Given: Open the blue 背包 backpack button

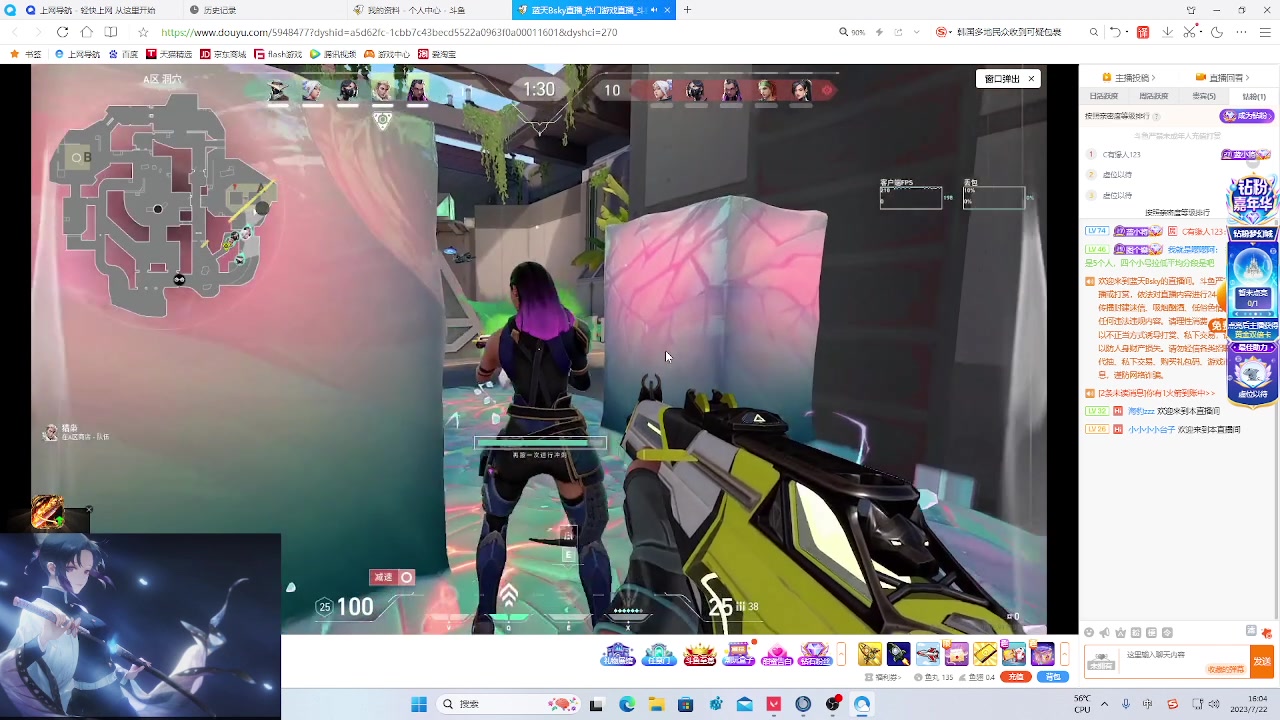Looking at the screenshot, I should (1053, 677).
